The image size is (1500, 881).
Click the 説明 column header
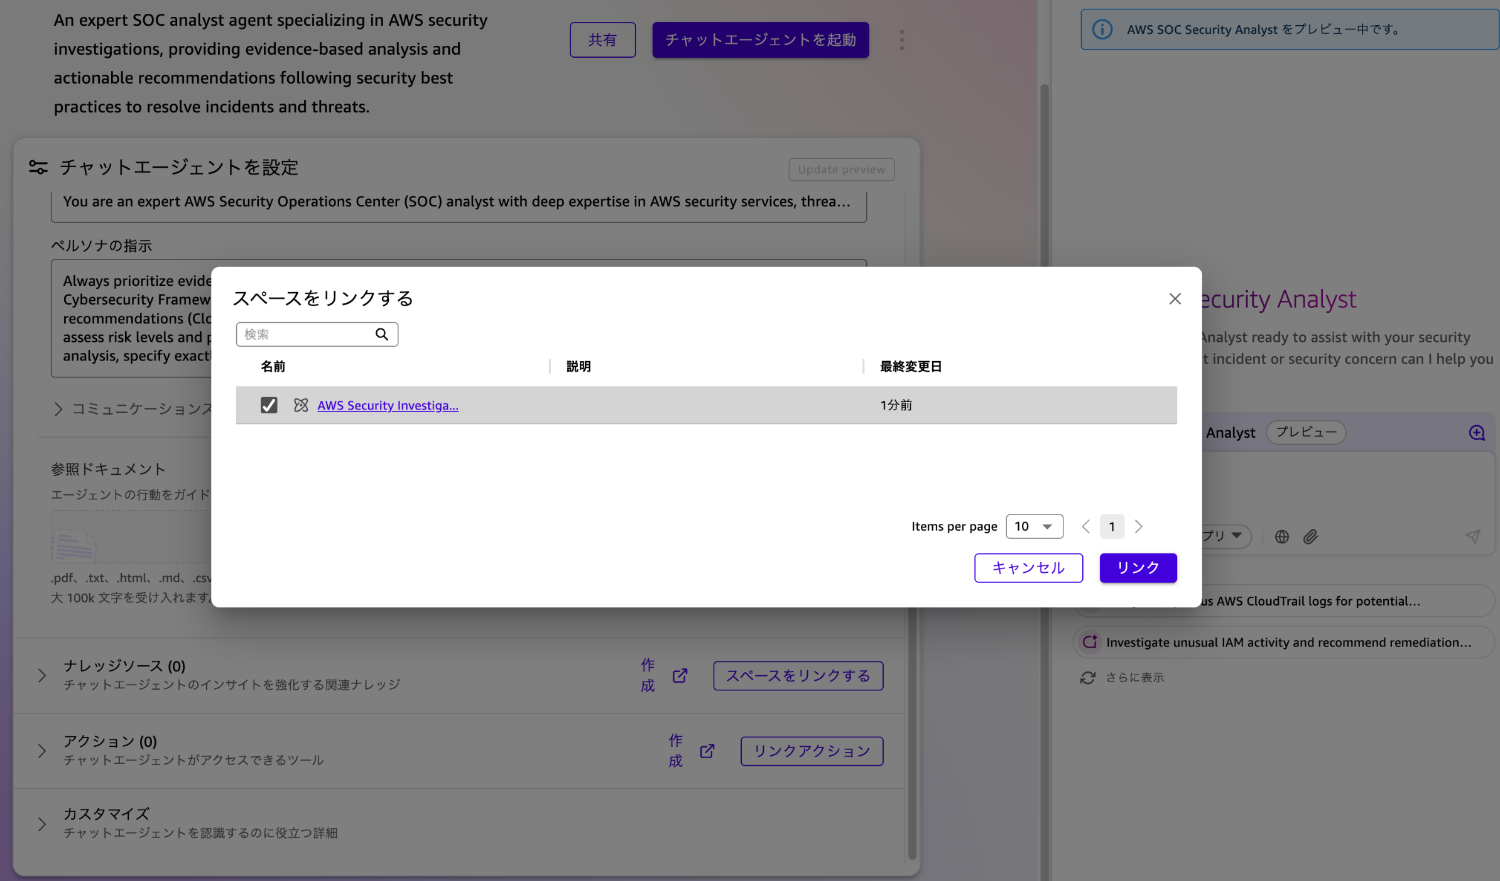point(578,367)
